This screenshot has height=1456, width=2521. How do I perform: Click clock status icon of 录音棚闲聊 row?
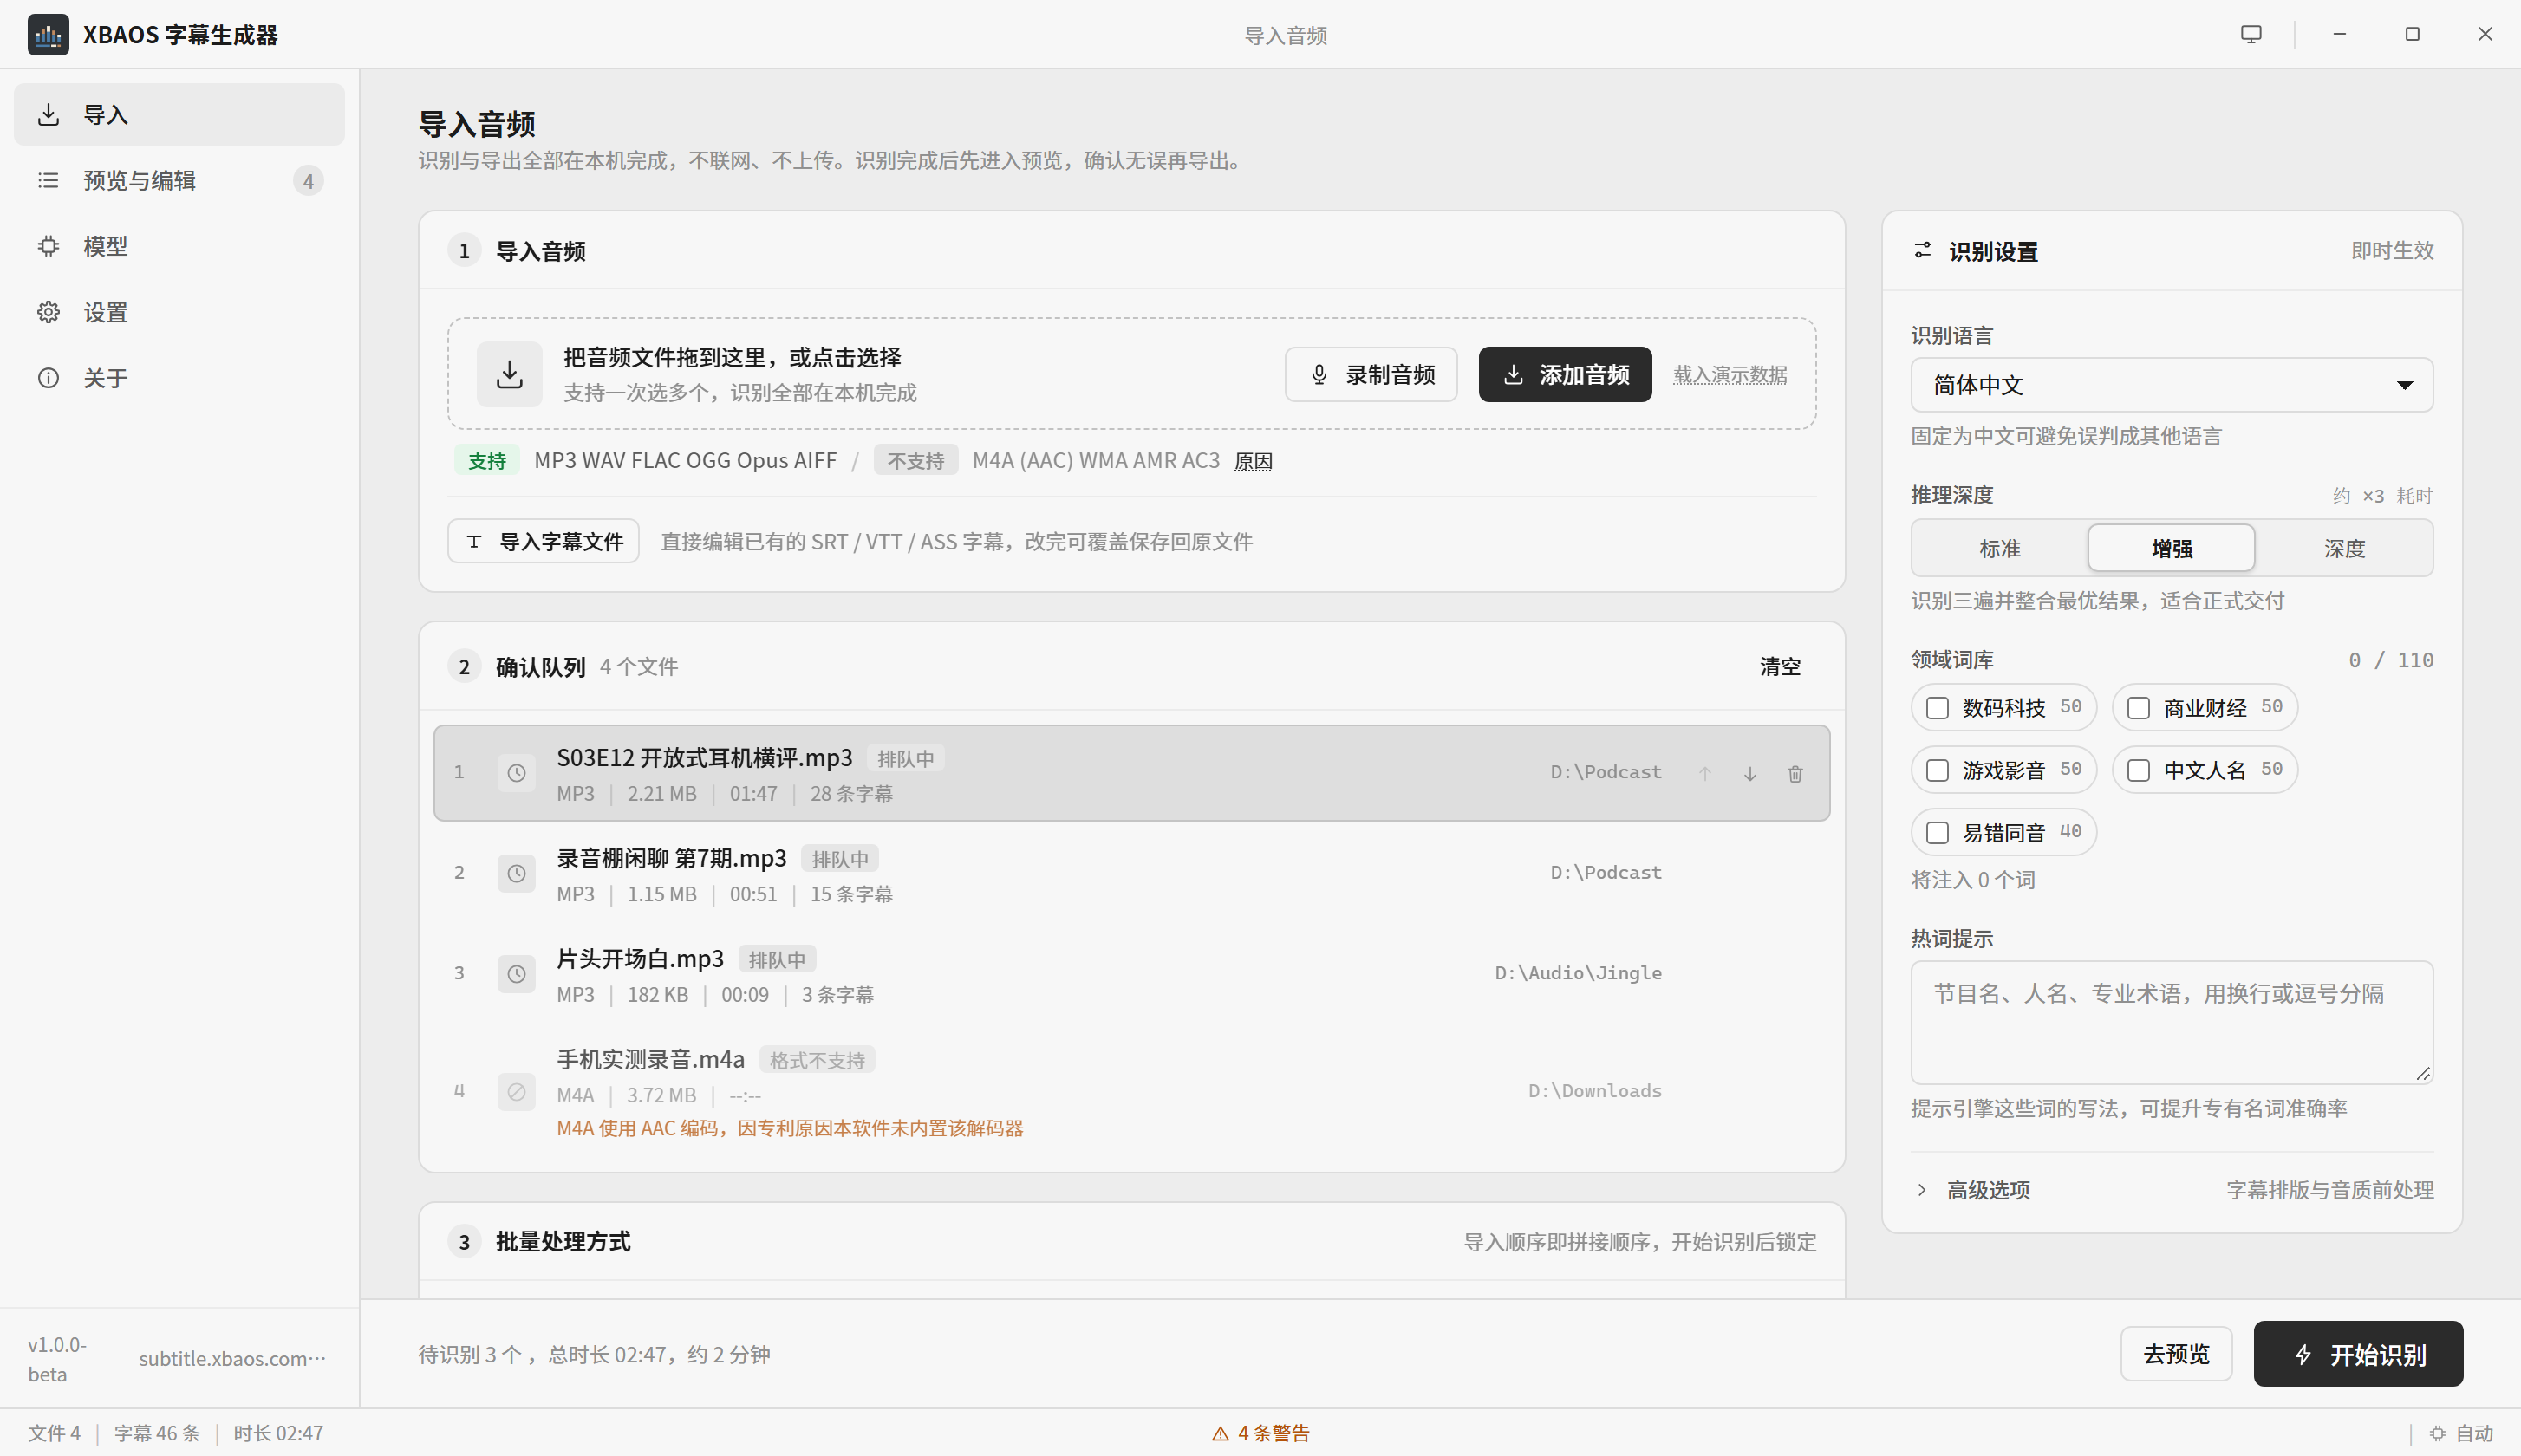(516, 874)
